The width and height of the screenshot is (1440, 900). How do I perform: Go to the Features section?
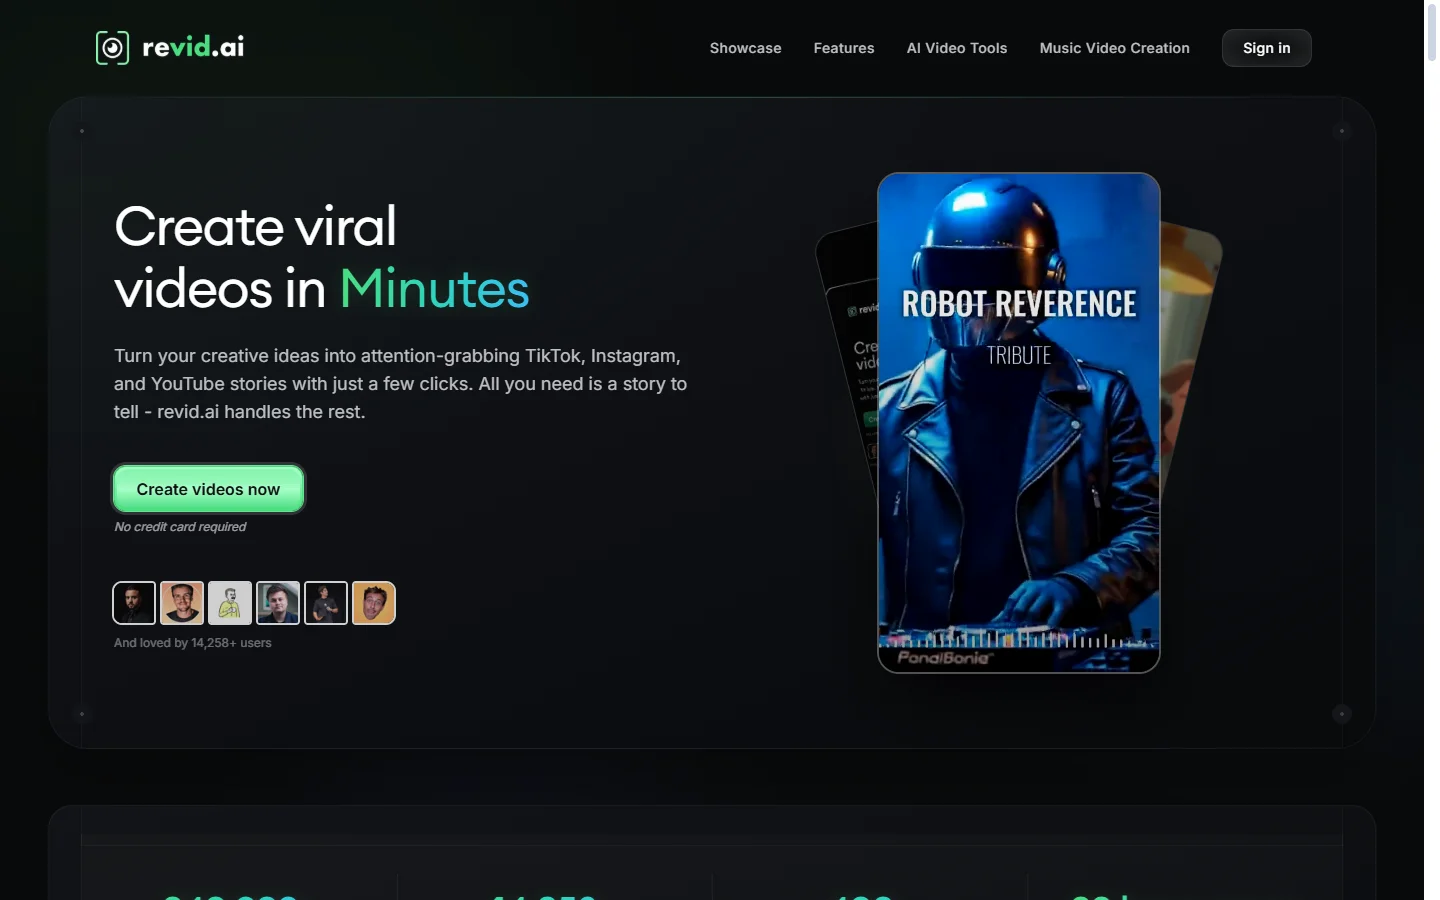coord(843,48)
